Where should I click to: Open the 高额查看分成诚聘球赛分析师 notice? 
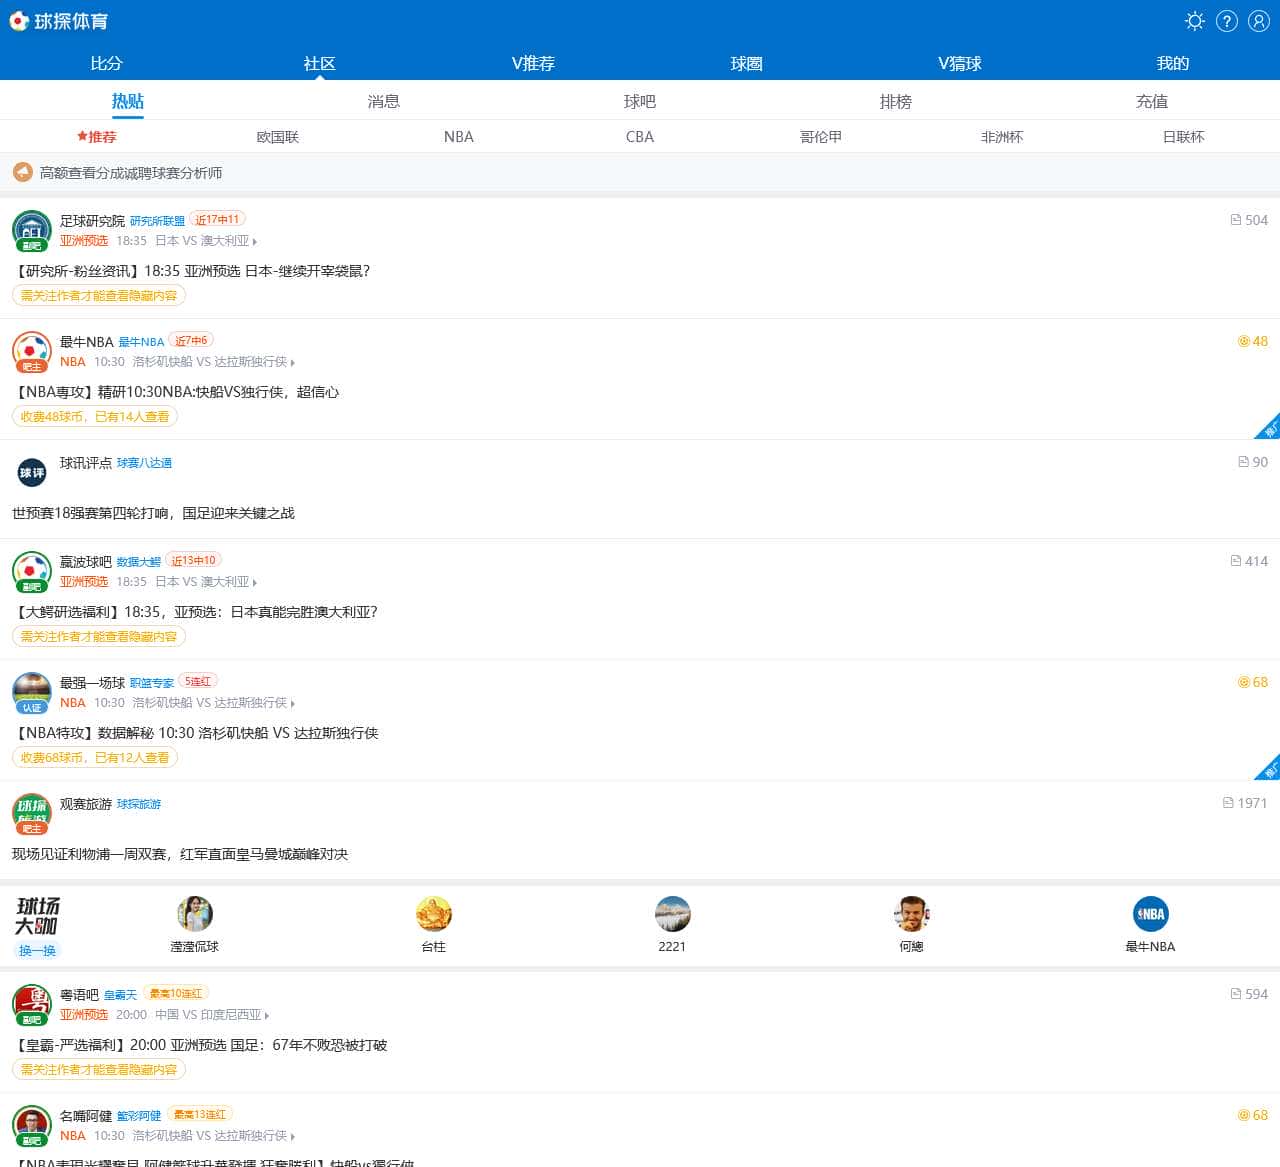coord(131,173)
